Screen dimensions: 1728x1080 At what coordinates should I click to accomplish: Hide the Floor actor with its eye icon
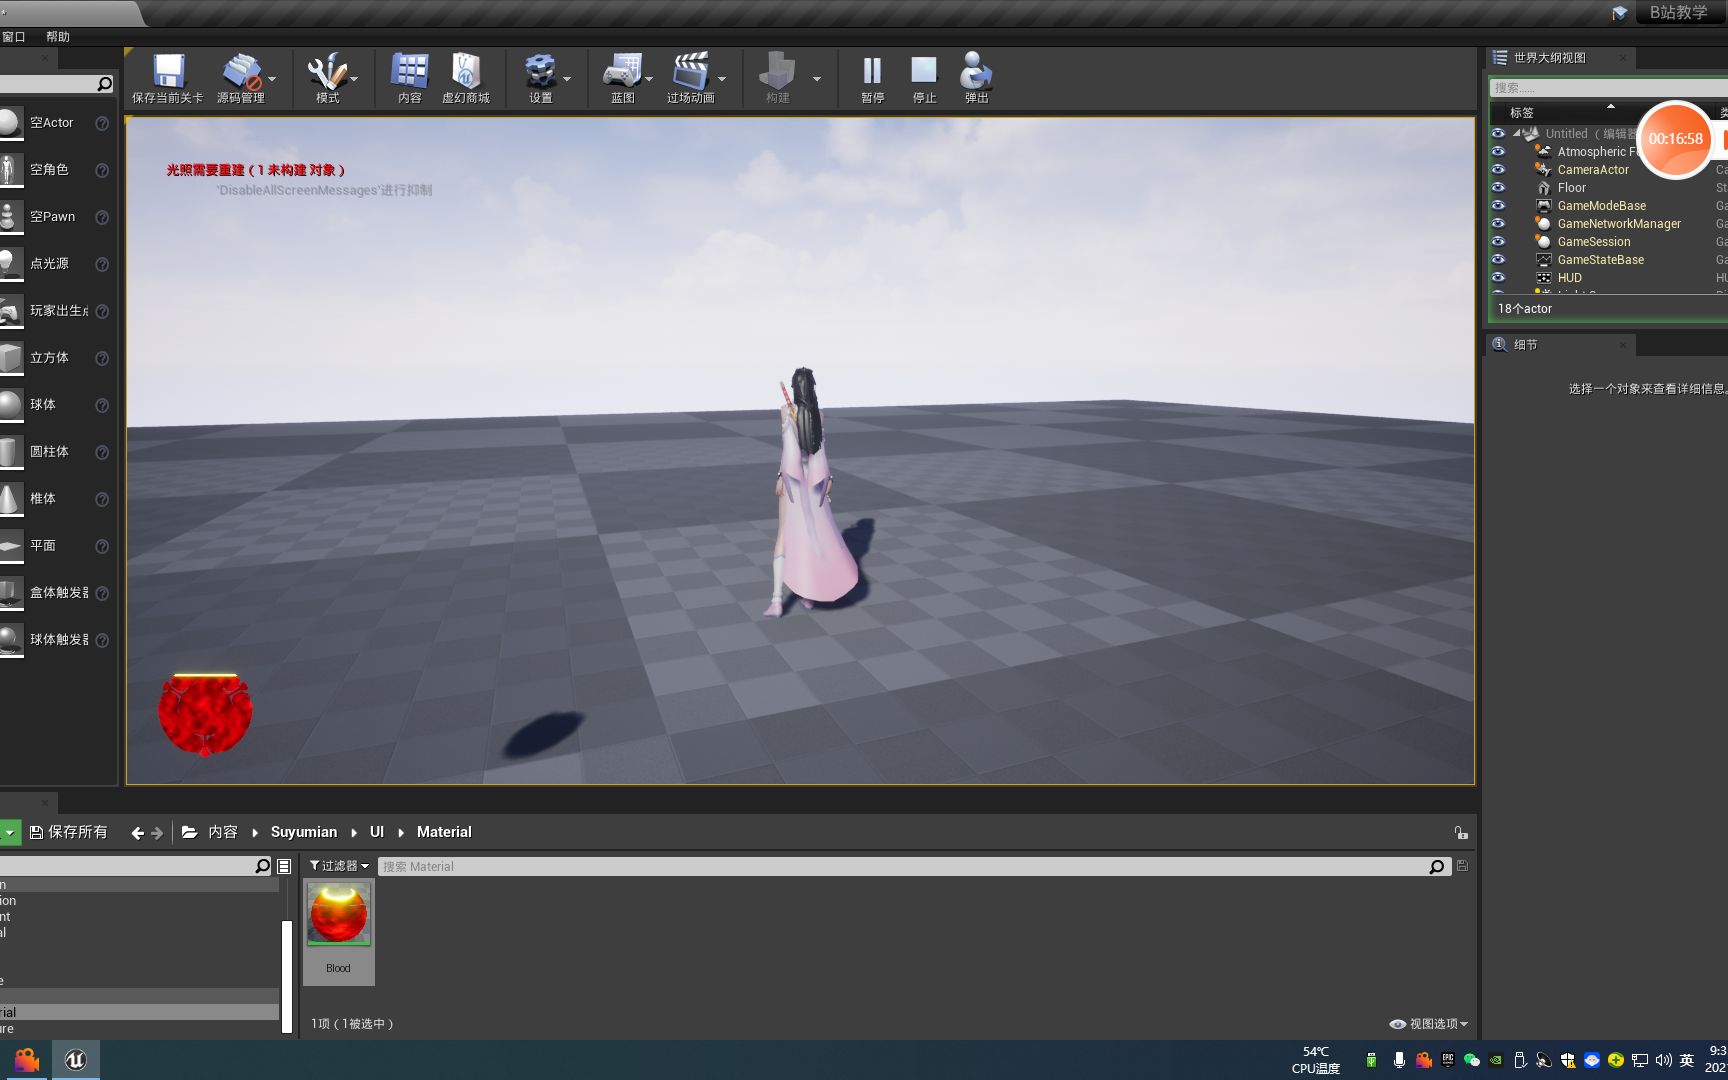coord(1498,187)
